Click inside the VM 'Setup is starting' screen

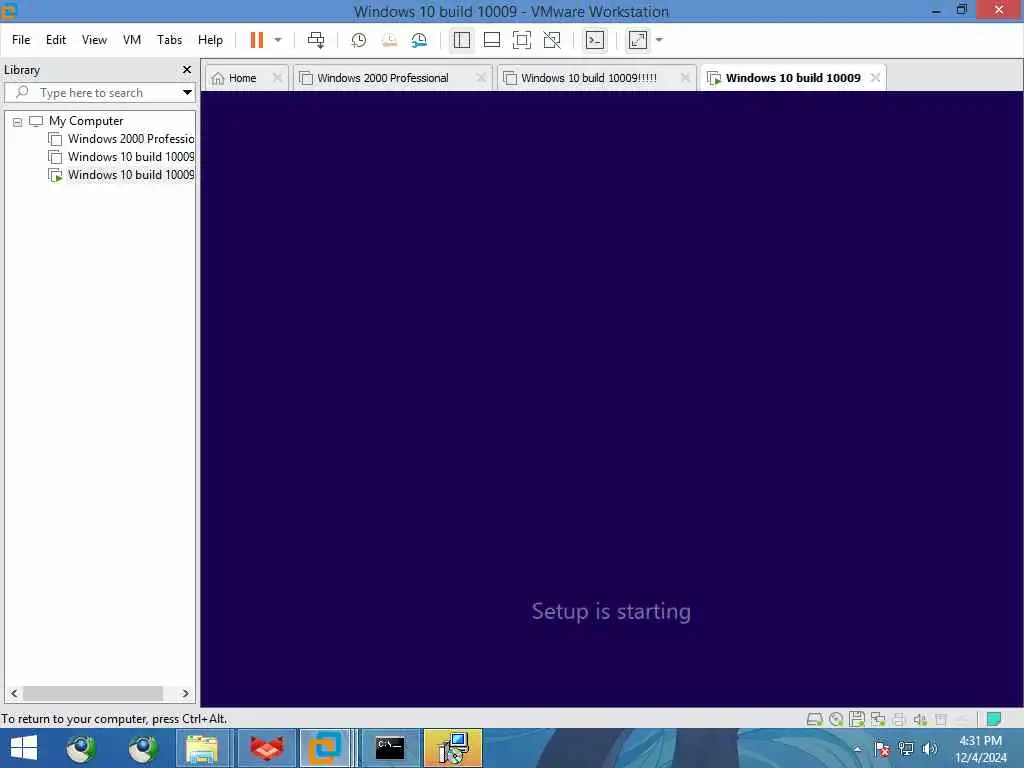(611, 399)
